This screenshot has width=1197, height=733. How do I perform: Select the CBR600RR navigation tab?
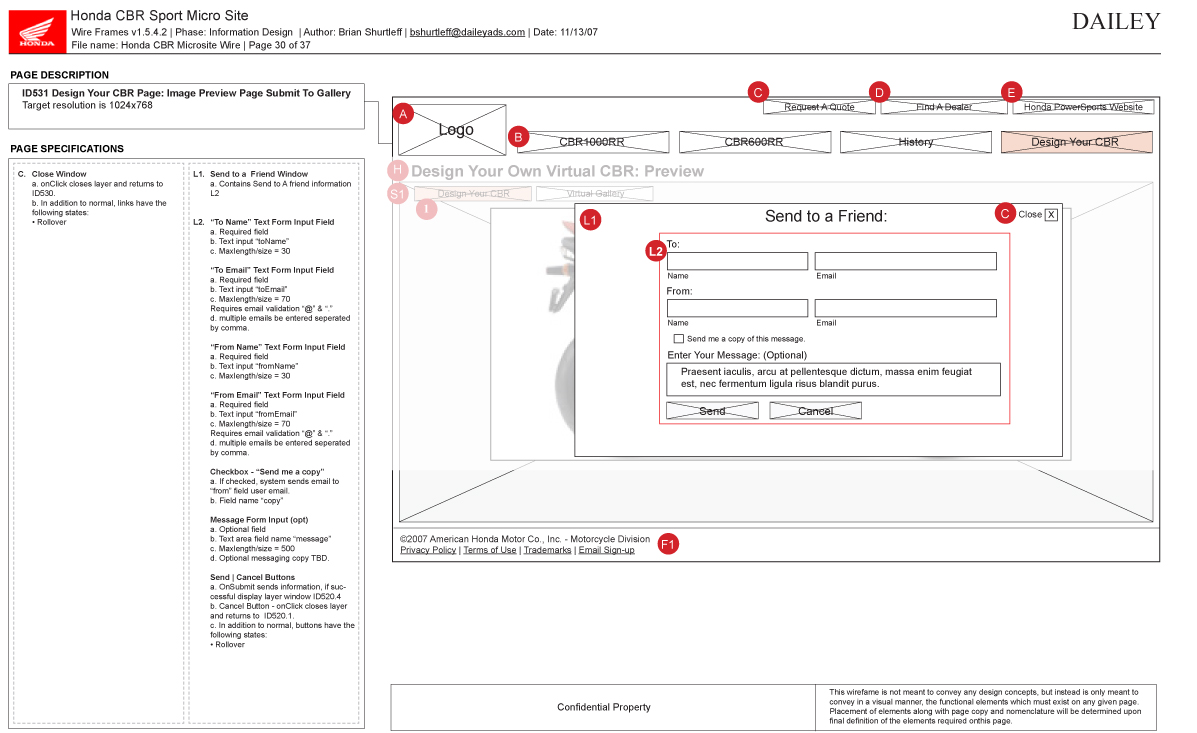754,142
